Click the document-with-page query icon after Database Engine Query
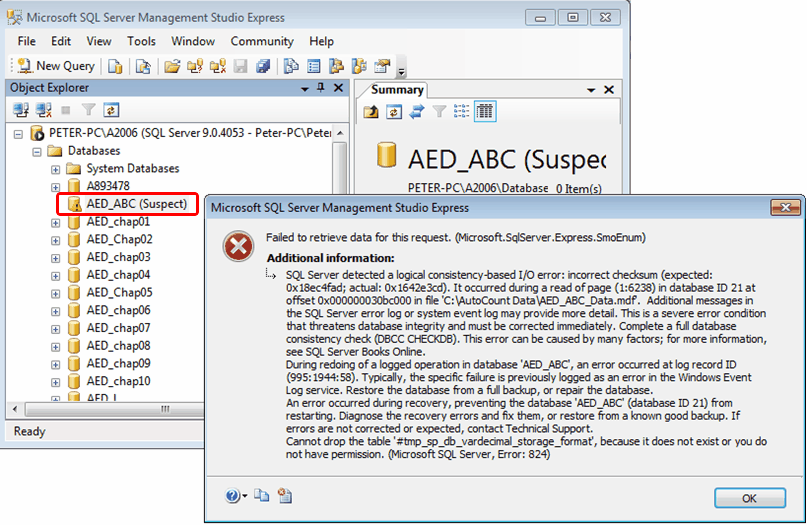Viewport: 807px width, 525px height. click(x=143, y=66)
